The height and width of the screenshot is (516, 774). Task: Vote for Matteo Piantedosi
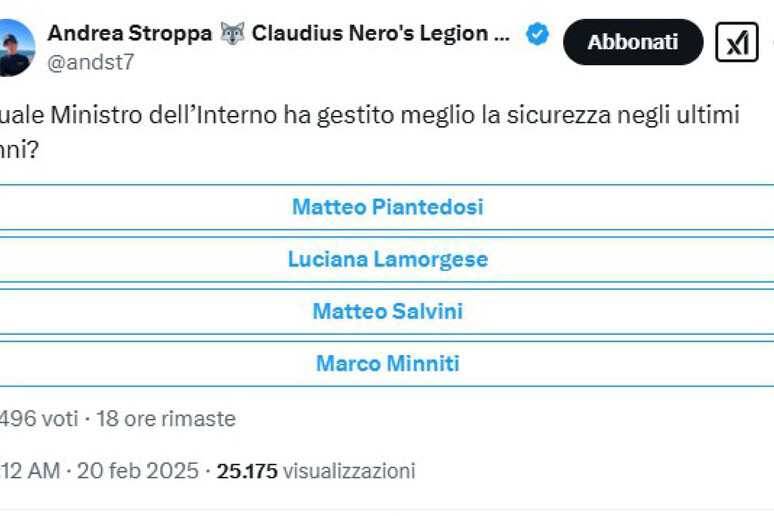tap(387, 207)
